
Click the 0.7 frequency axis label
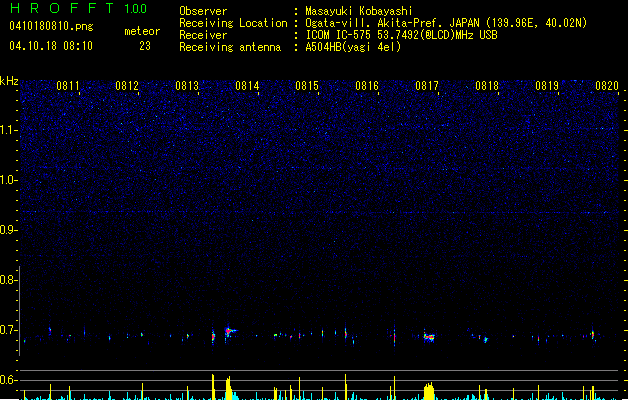coord(8,330)
